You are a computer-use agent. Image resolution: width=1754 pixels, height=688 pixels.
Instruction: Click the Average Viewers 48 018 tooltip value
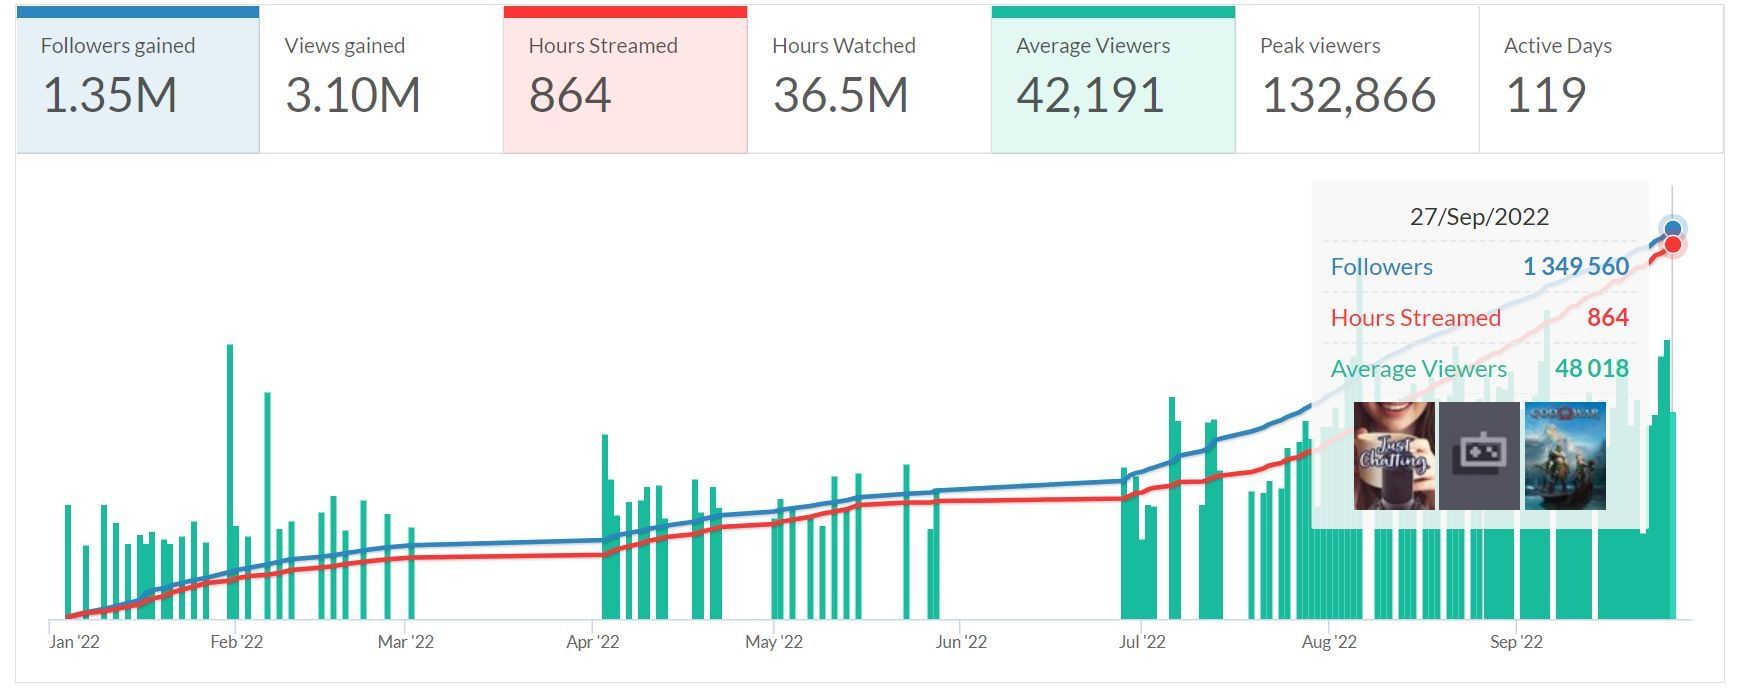pos(1591,369)
